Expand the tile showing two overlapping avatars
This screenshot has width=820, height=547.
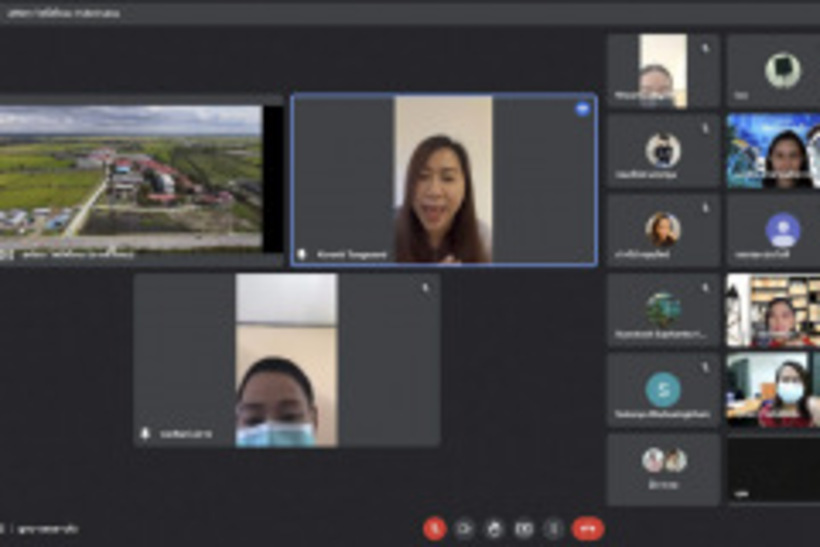click(x=663, y=468)
